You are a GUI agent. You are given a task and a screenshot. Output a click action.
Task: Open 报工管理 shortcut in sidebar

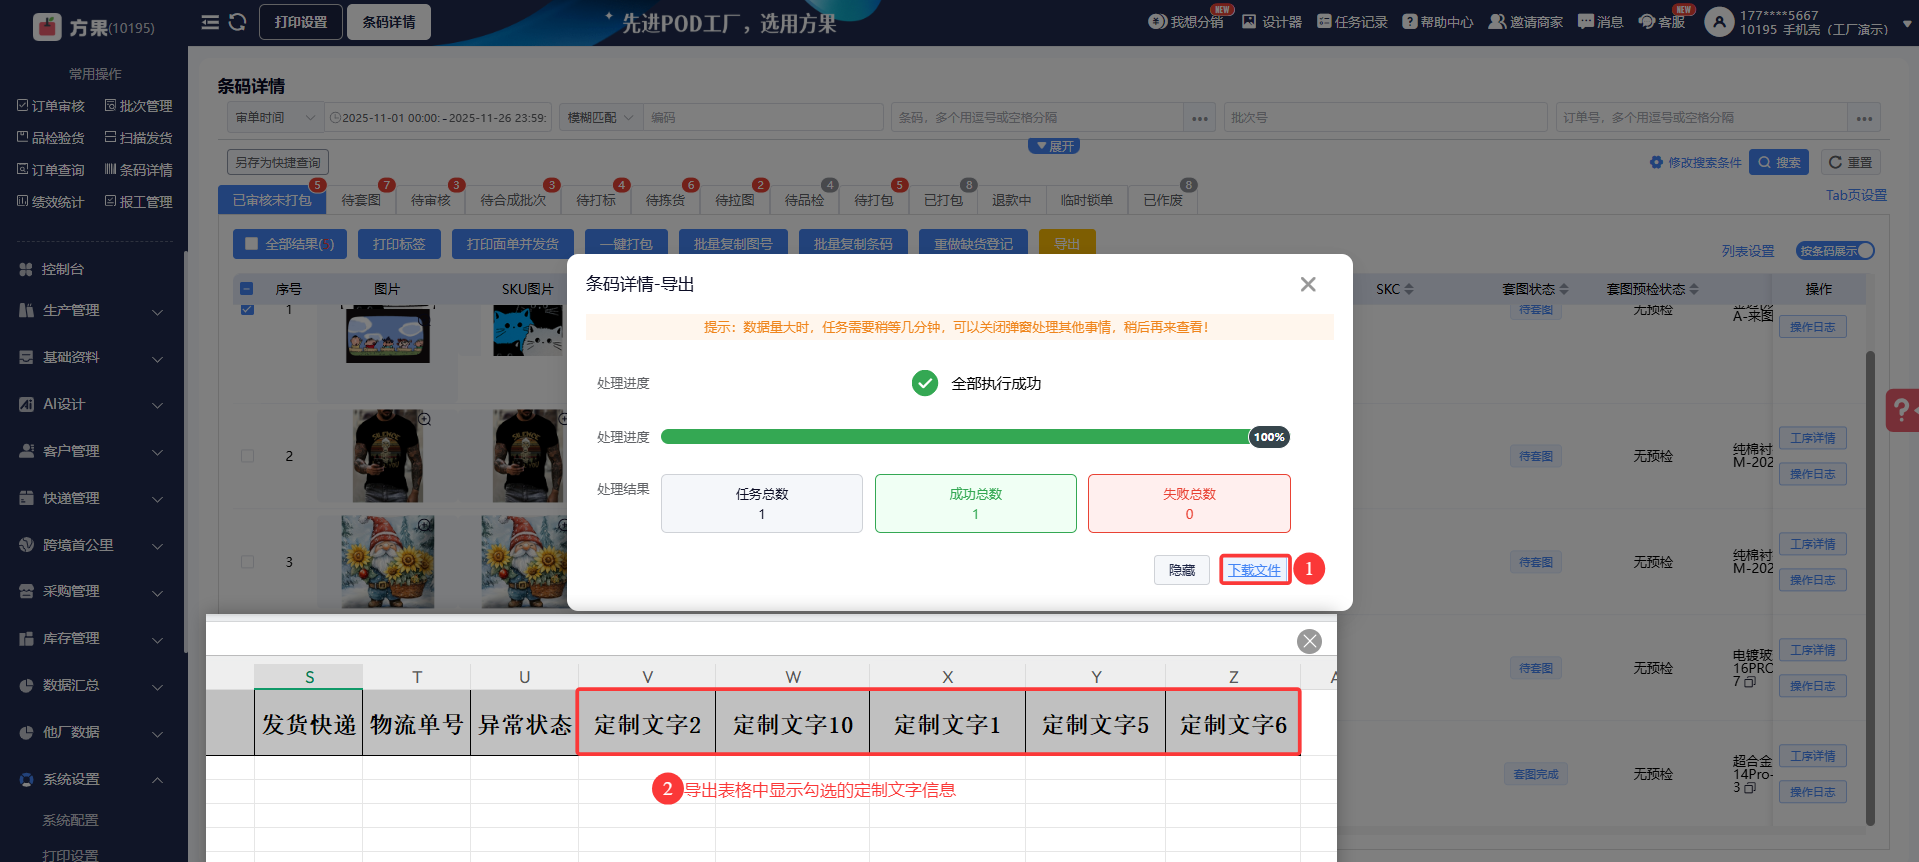[139, 202]
